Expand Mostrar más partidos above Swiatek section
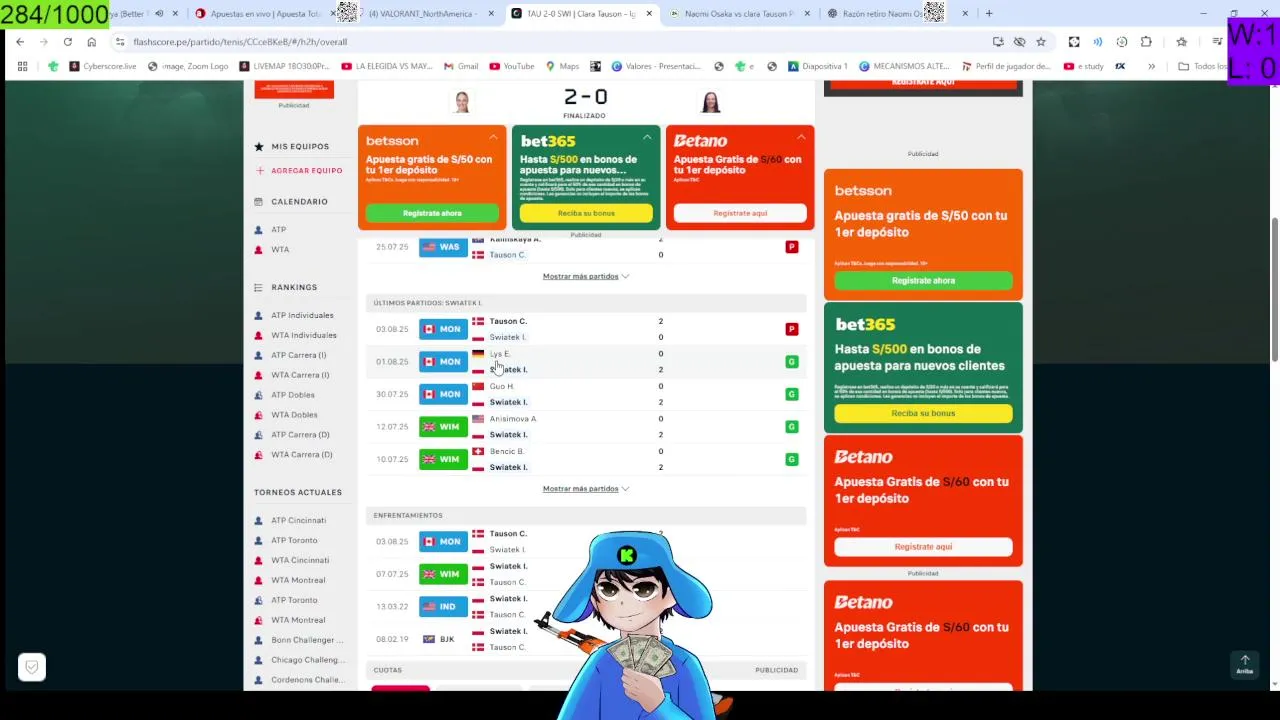The height and width of the screenshot is (720, 1280). (586, 276)
